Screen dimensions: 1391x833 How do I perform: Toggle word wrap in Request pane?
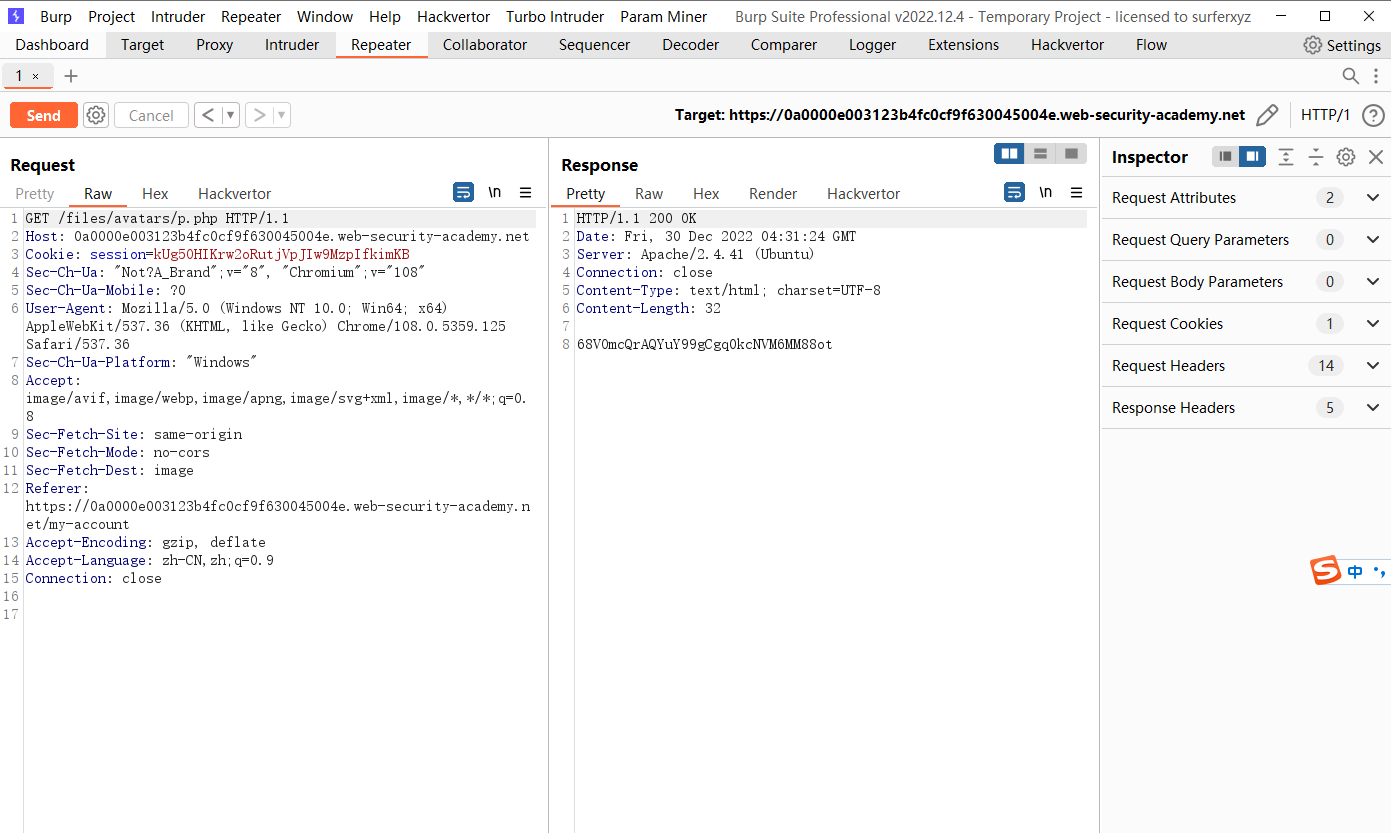coord(463,192)
